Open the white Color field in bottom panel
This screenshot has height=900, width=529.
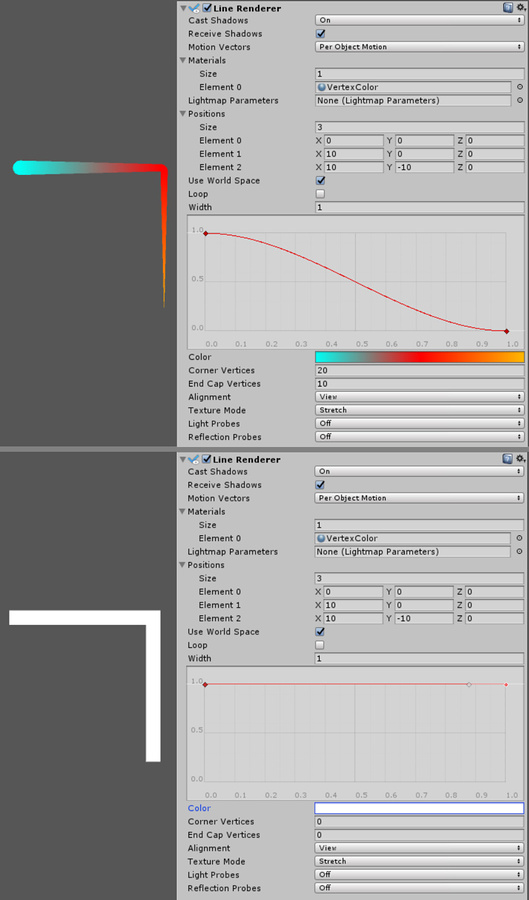point(419,808)
